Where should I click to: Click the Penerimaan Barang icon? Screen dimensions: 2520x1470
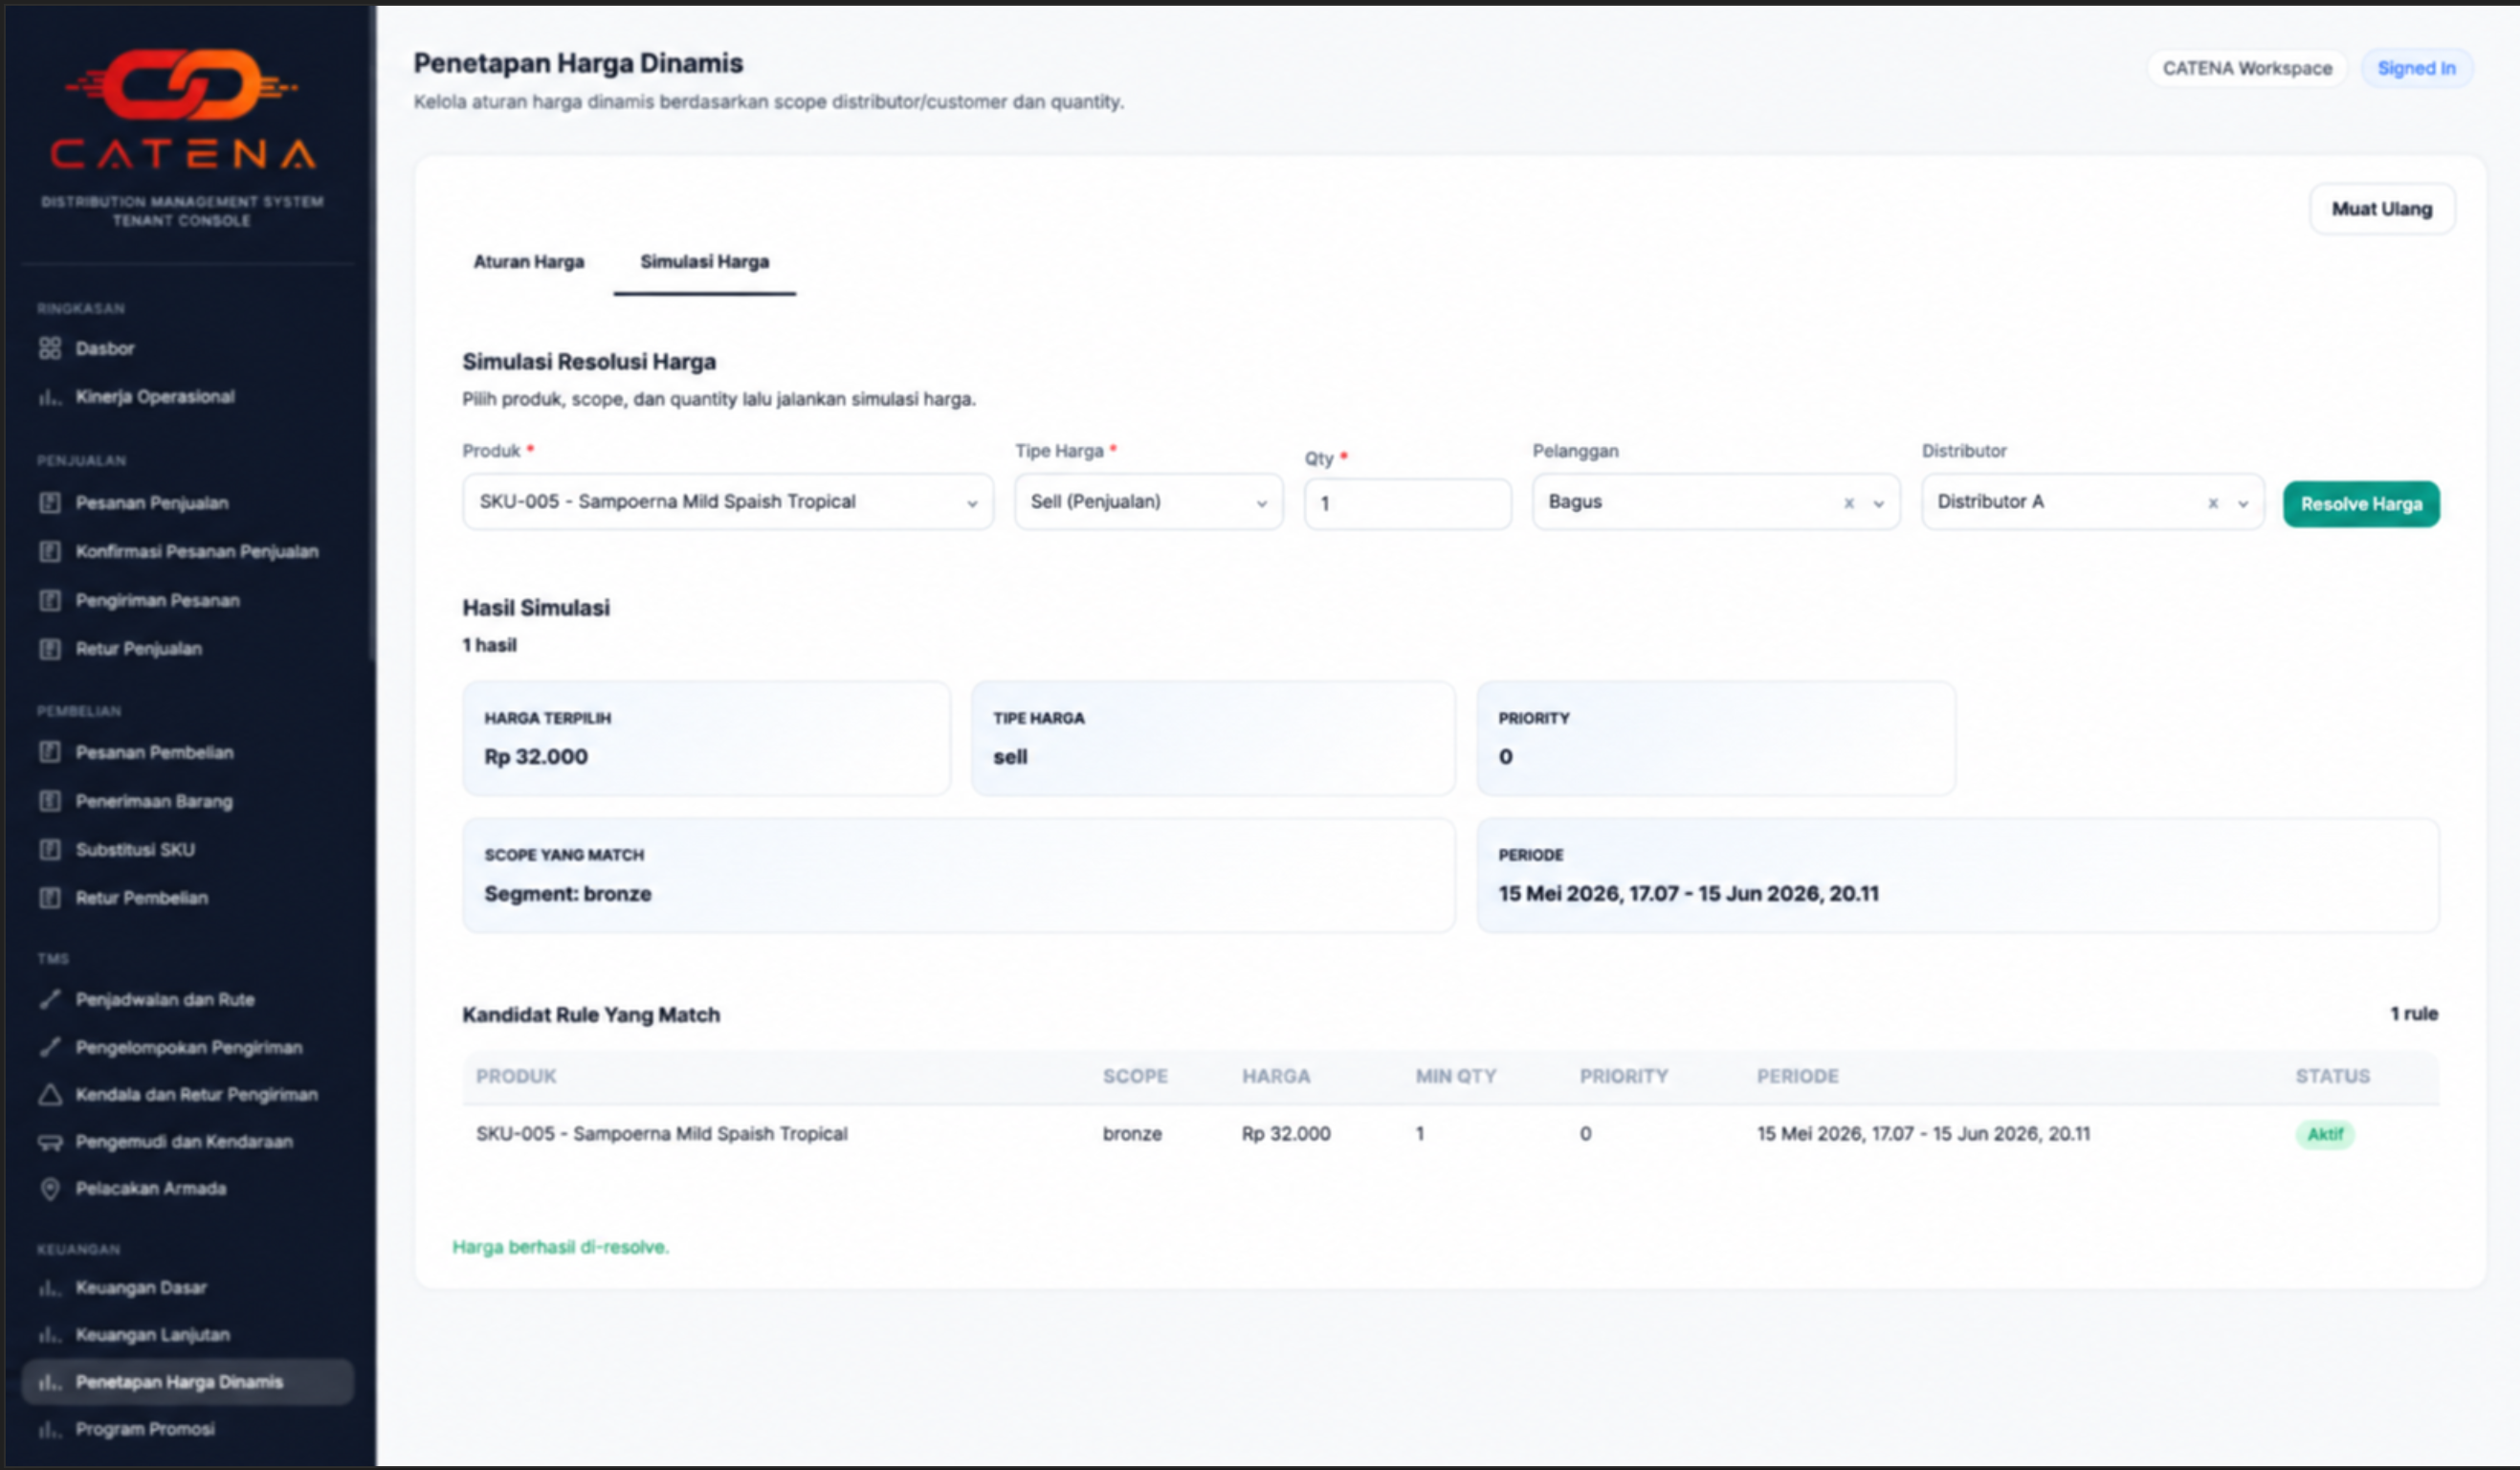pos(49,801)
